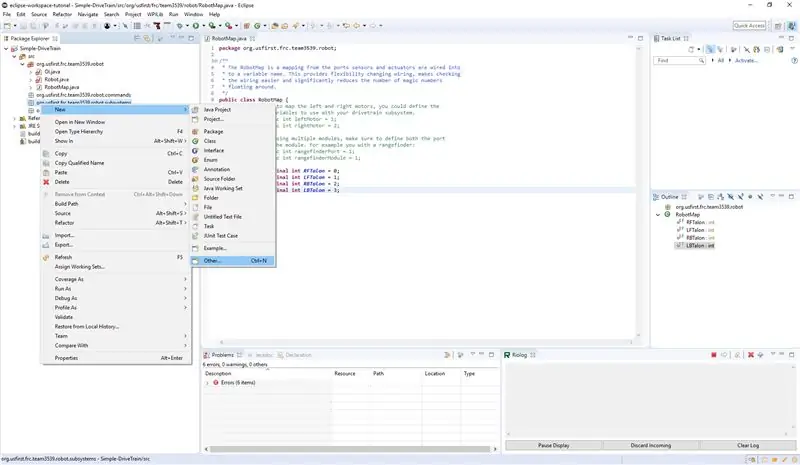Click the Open Perspective icon

coord(778,26)
